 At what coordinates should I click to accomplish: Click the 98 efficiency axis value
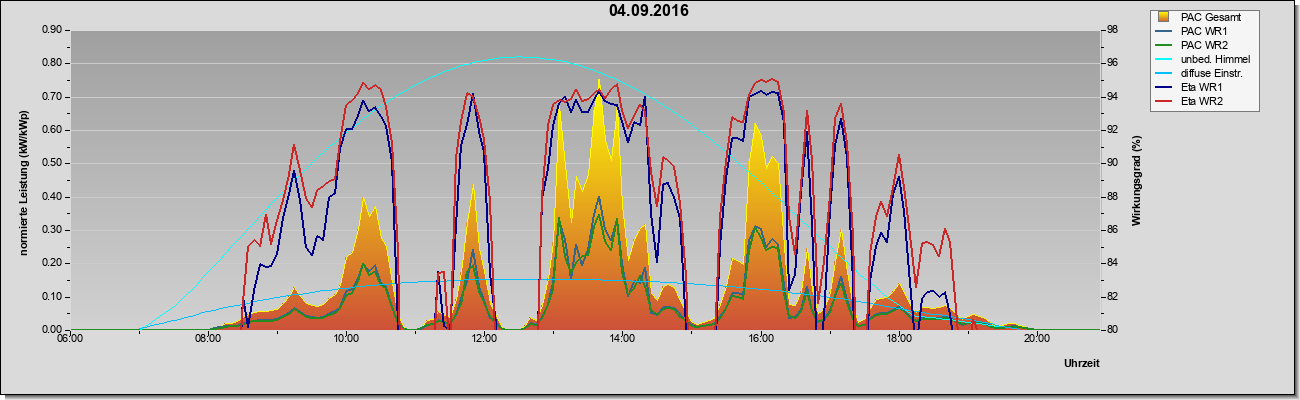[1112, 30]
